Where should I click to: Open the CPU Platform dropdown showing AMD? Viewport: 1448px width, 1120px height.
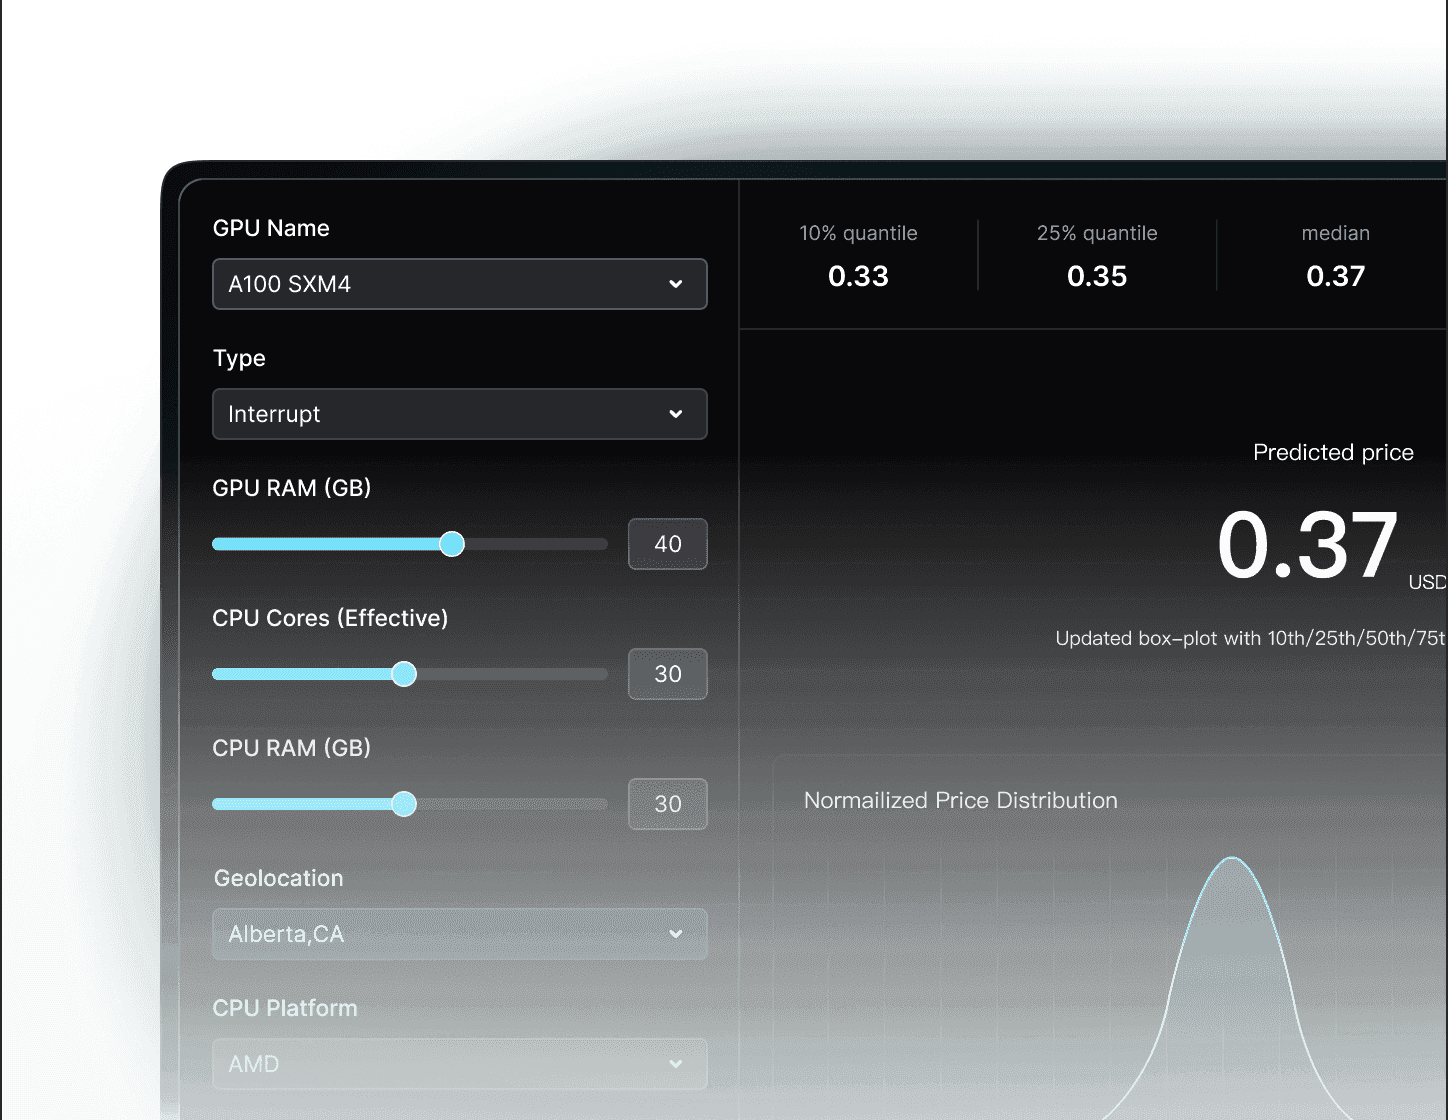460,1064
